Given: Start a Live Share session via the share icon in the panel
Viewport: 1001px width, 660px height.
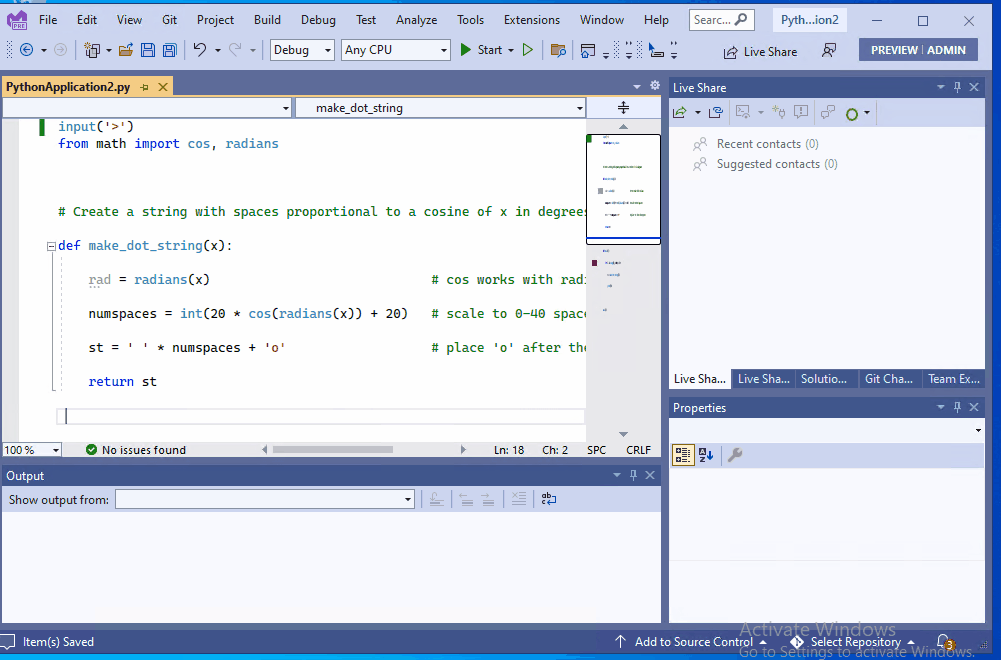Looking at the screenshot, I should pos(680,112).
